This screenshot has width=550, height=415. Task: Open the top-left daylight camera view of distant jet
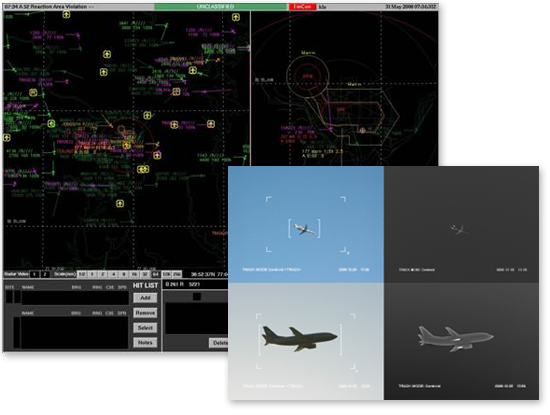[306, 225]
